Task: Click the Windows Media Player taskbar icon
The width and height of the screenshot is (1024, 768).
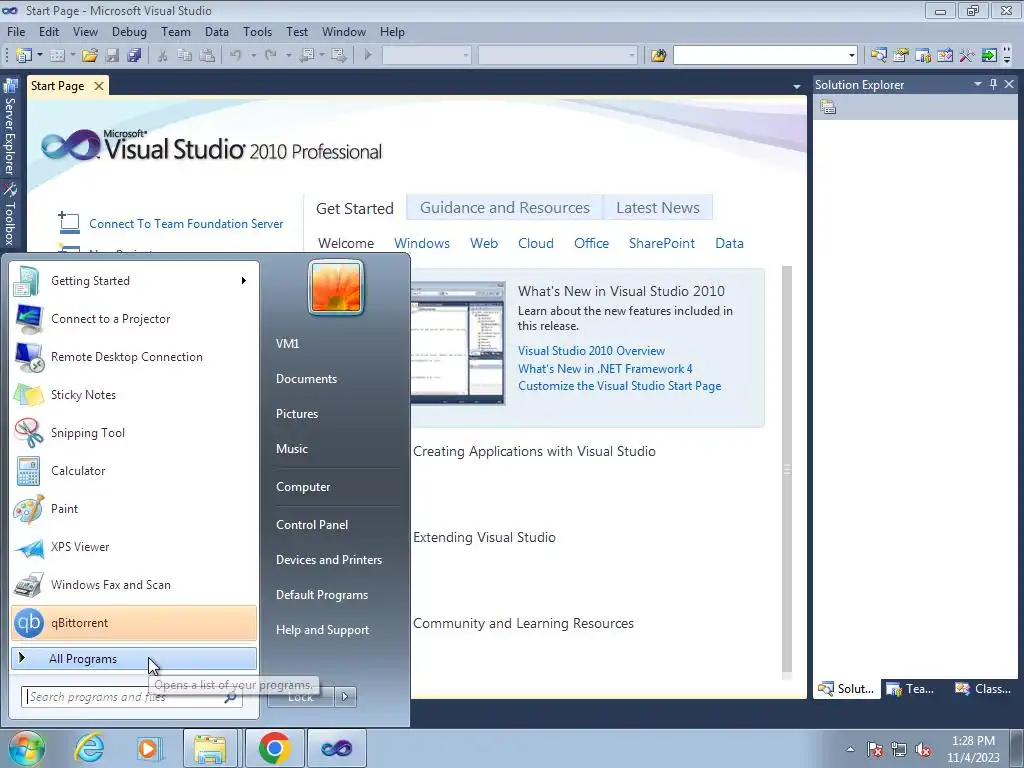Action: pyautogui.click(x=149, y=748)
